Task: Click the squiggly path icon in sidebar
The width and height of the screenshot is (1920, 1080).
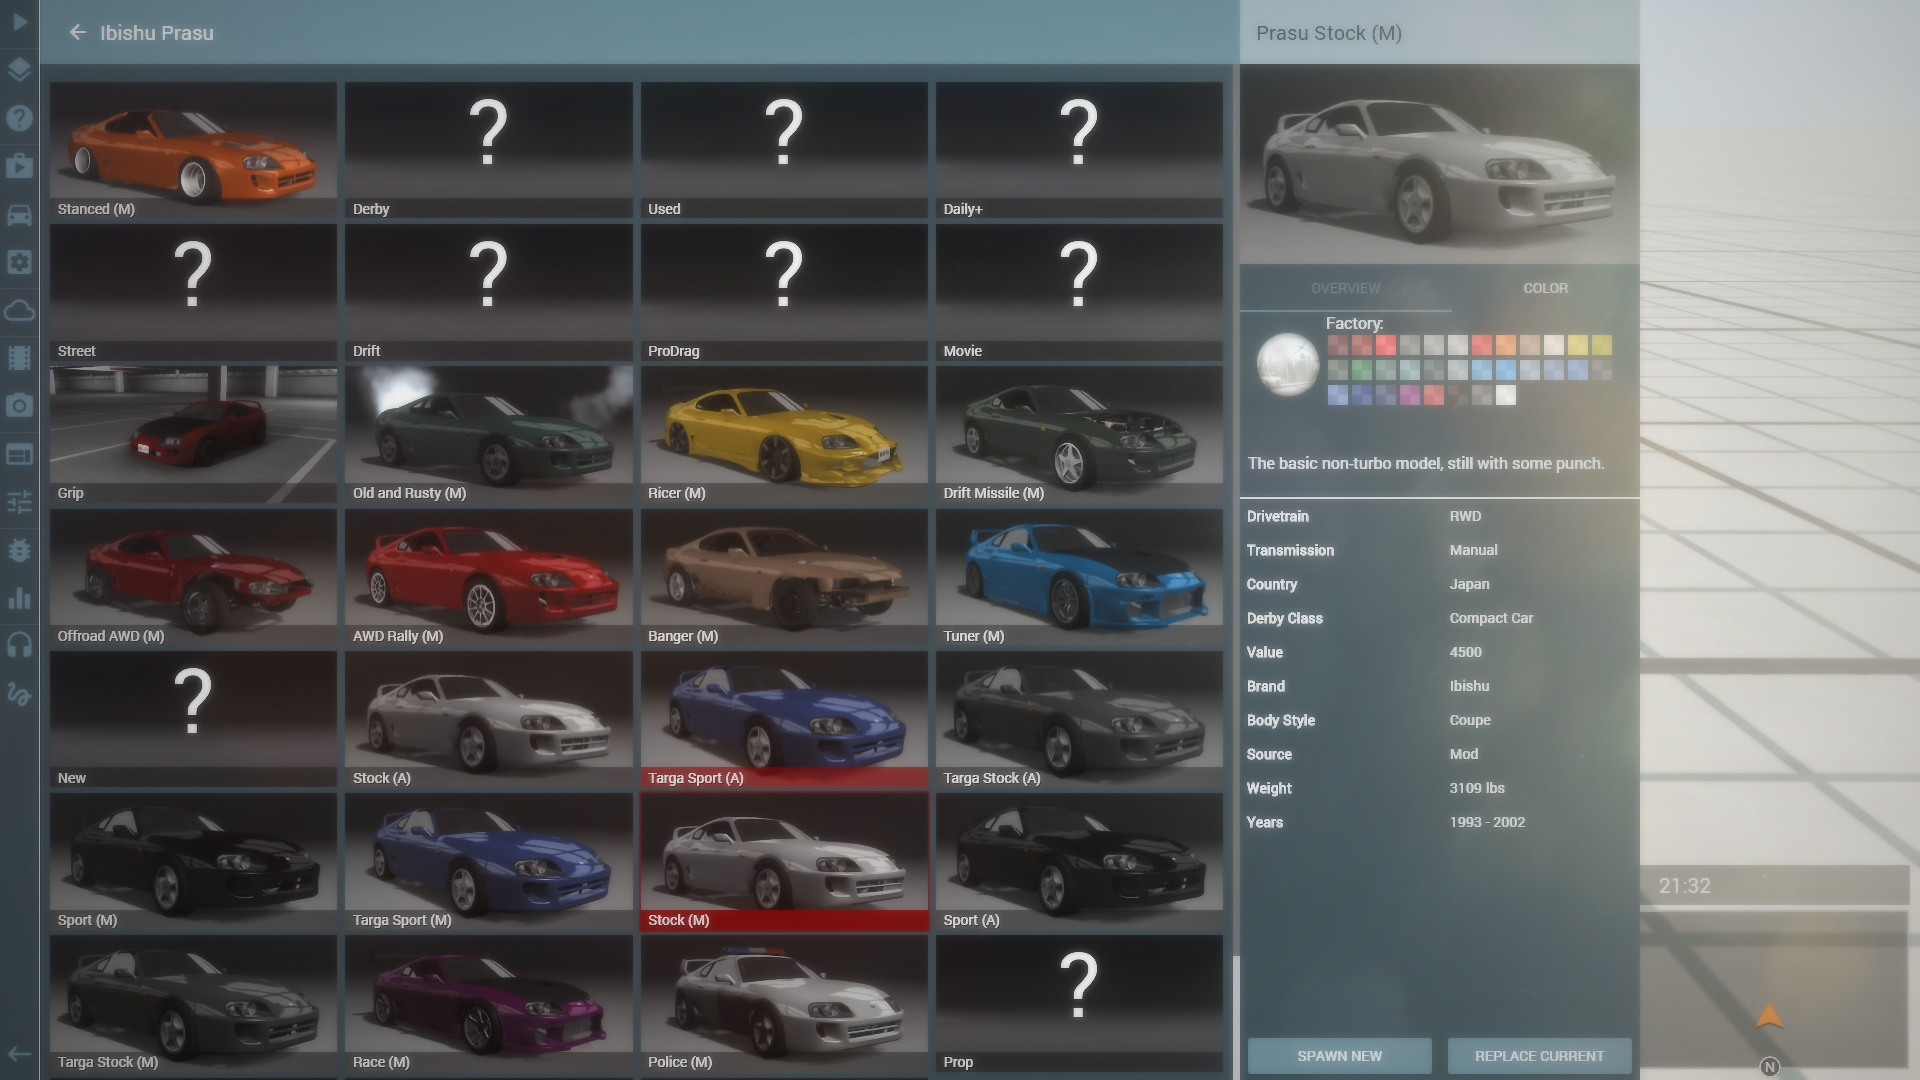Action: pyautogui.click(x=20, y=694)
